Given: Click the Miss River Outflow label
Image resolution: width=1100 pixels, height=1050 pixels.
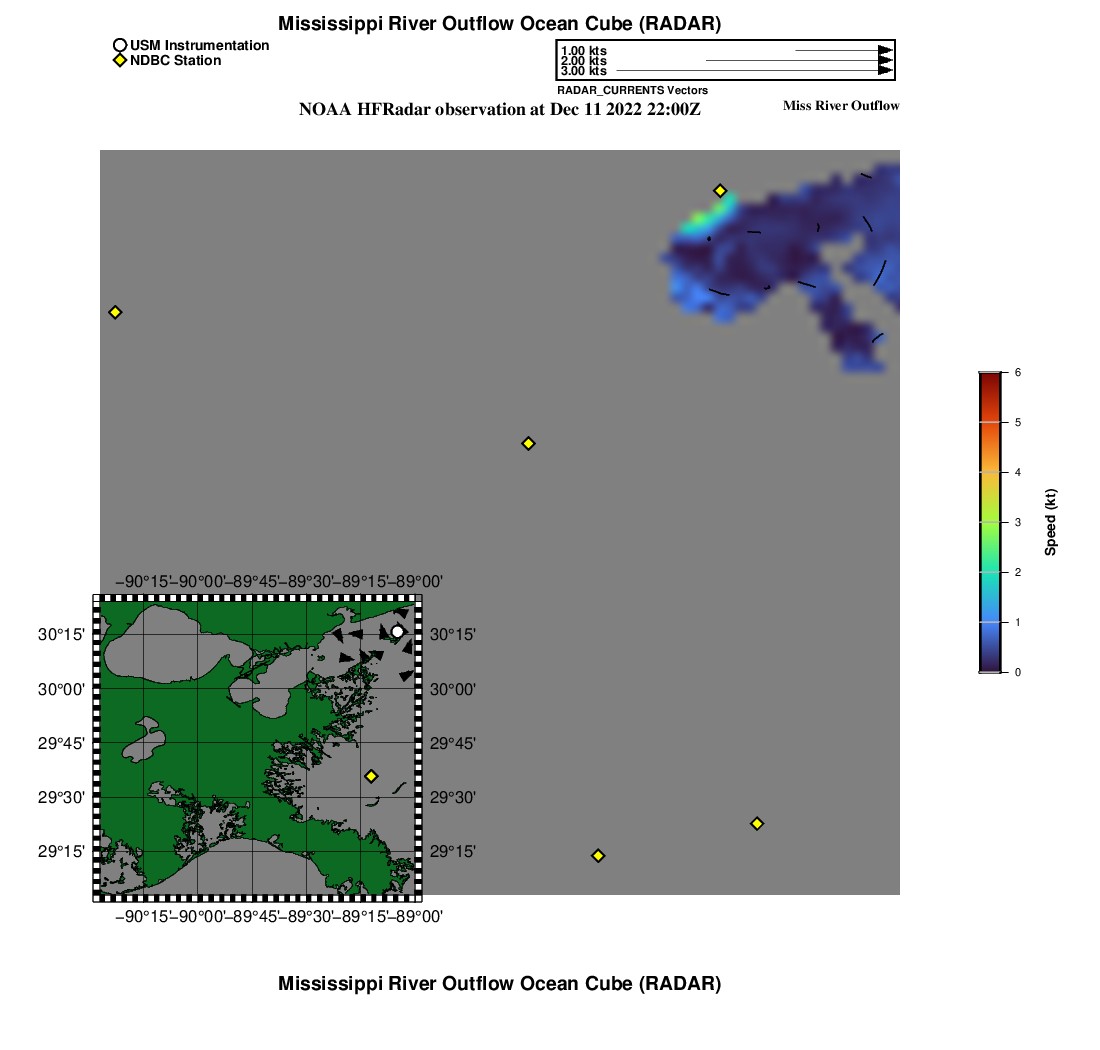Looking at the screenshot, I should coord(840,106).
